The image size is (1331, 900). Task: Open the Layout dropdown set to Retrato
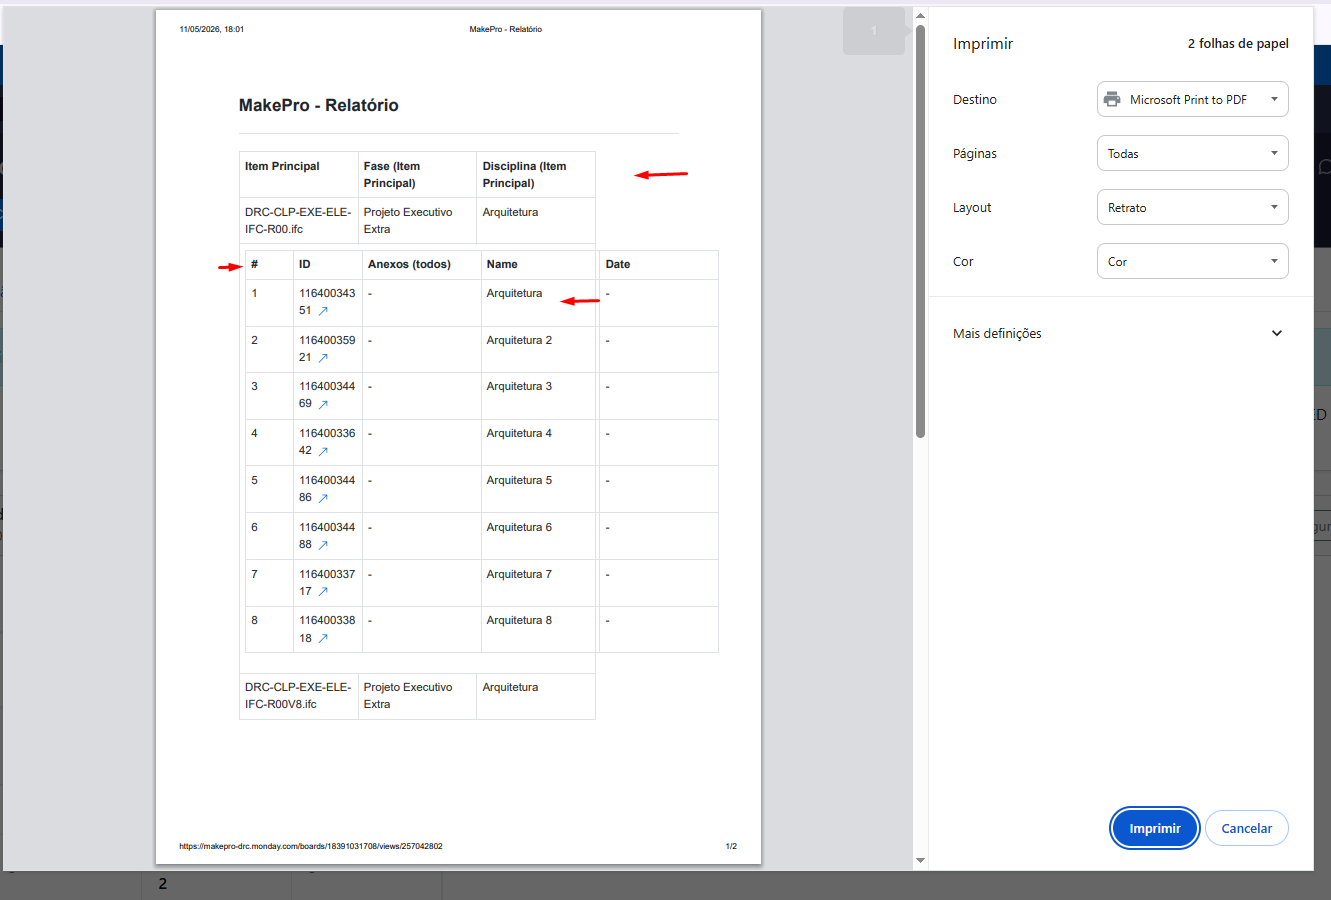pyautogui.click(x=1192, y=208)
